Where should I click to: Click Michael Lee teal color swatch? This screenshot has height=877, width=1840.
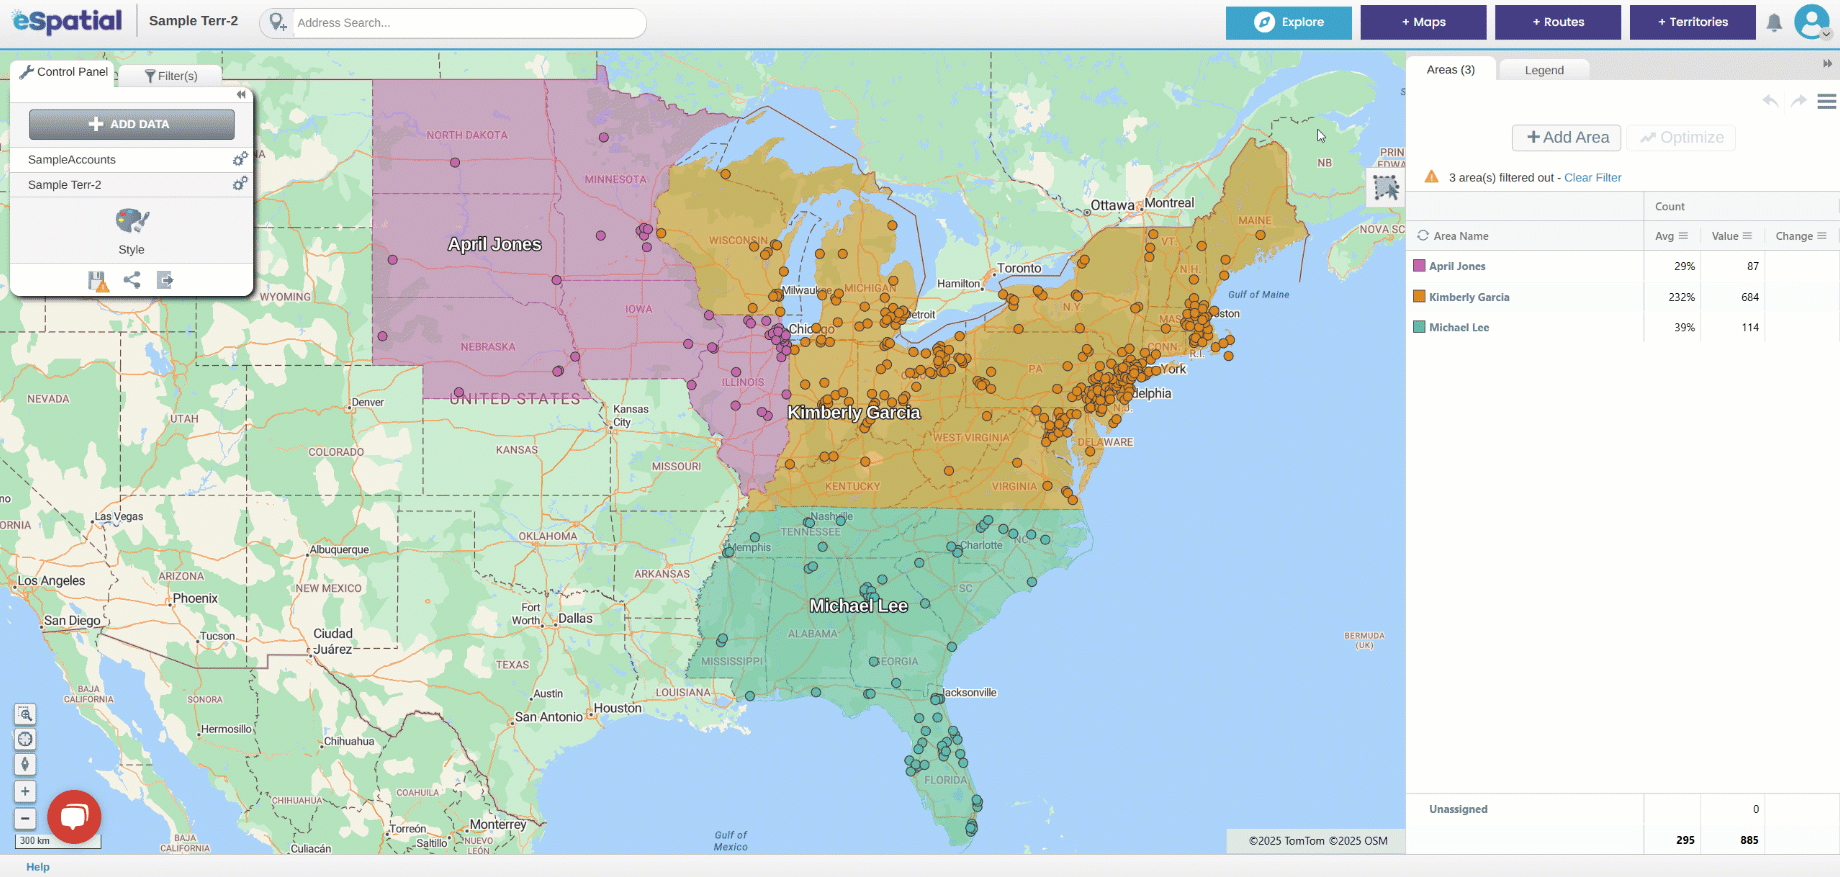point(1419,327)
